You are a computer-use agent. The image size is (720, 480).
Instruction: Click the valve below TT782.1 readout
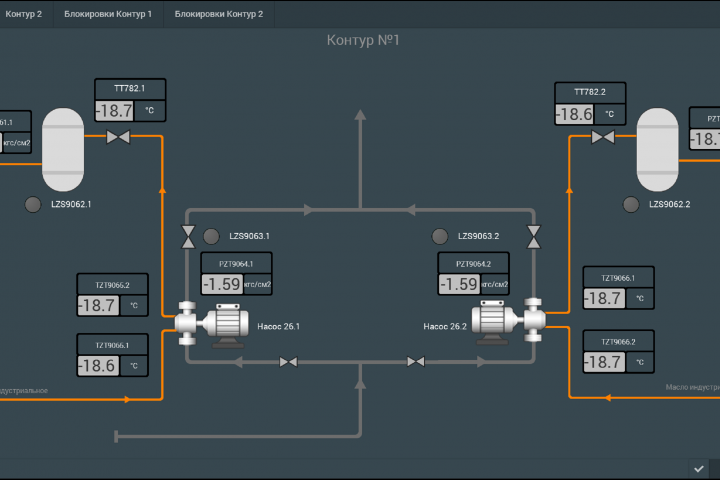118,137
